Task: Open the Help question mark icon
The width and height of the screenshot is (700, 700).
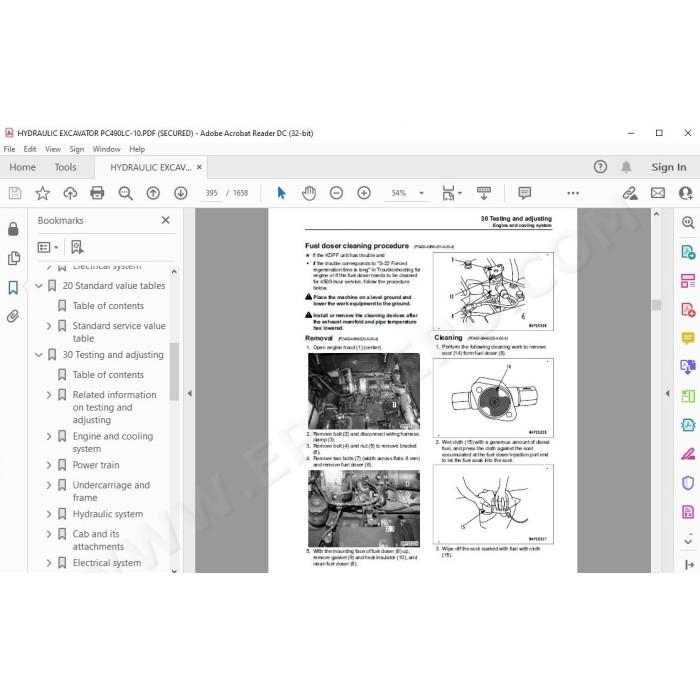Action: pyautogui.click(x=600, y=167)
